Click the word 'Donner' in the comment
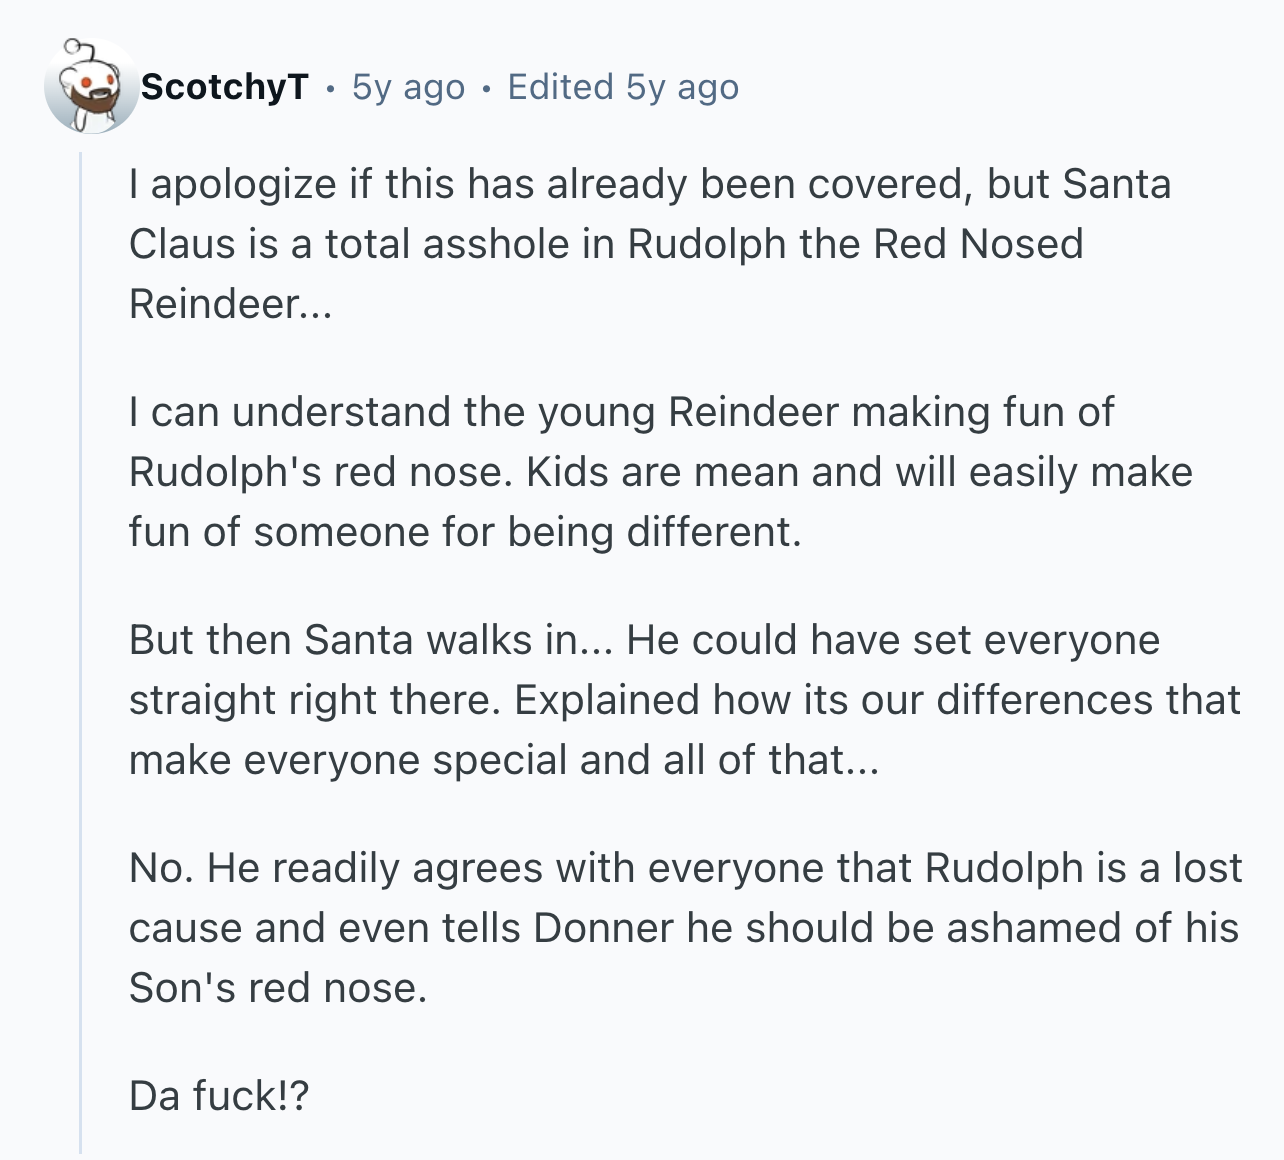 603,928
